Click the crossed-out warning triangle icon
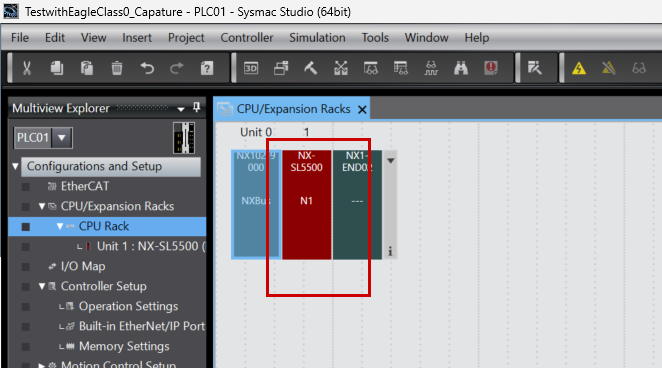The image size is (662, 368). tap(609, 68)
